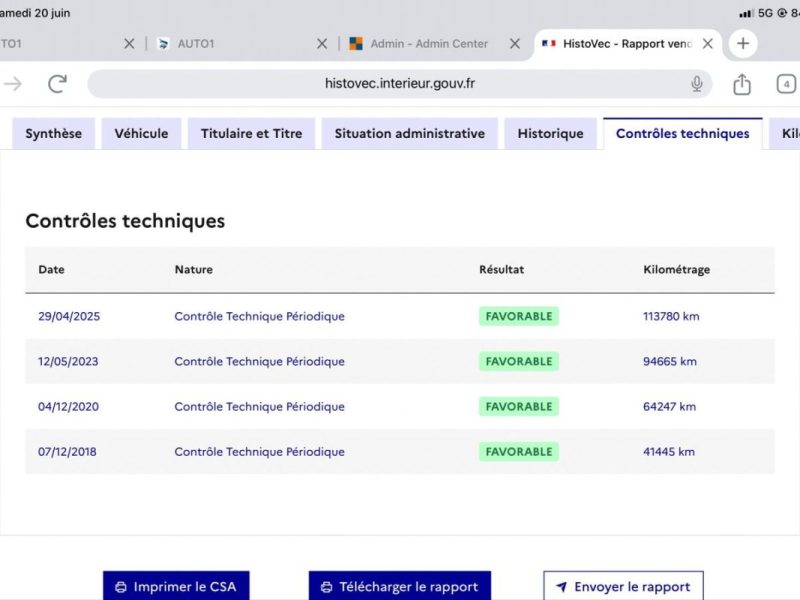This screenshot has width=800, height=600.
Task: Click Télécharger le rapport button
Action: [x=400, y=586]
